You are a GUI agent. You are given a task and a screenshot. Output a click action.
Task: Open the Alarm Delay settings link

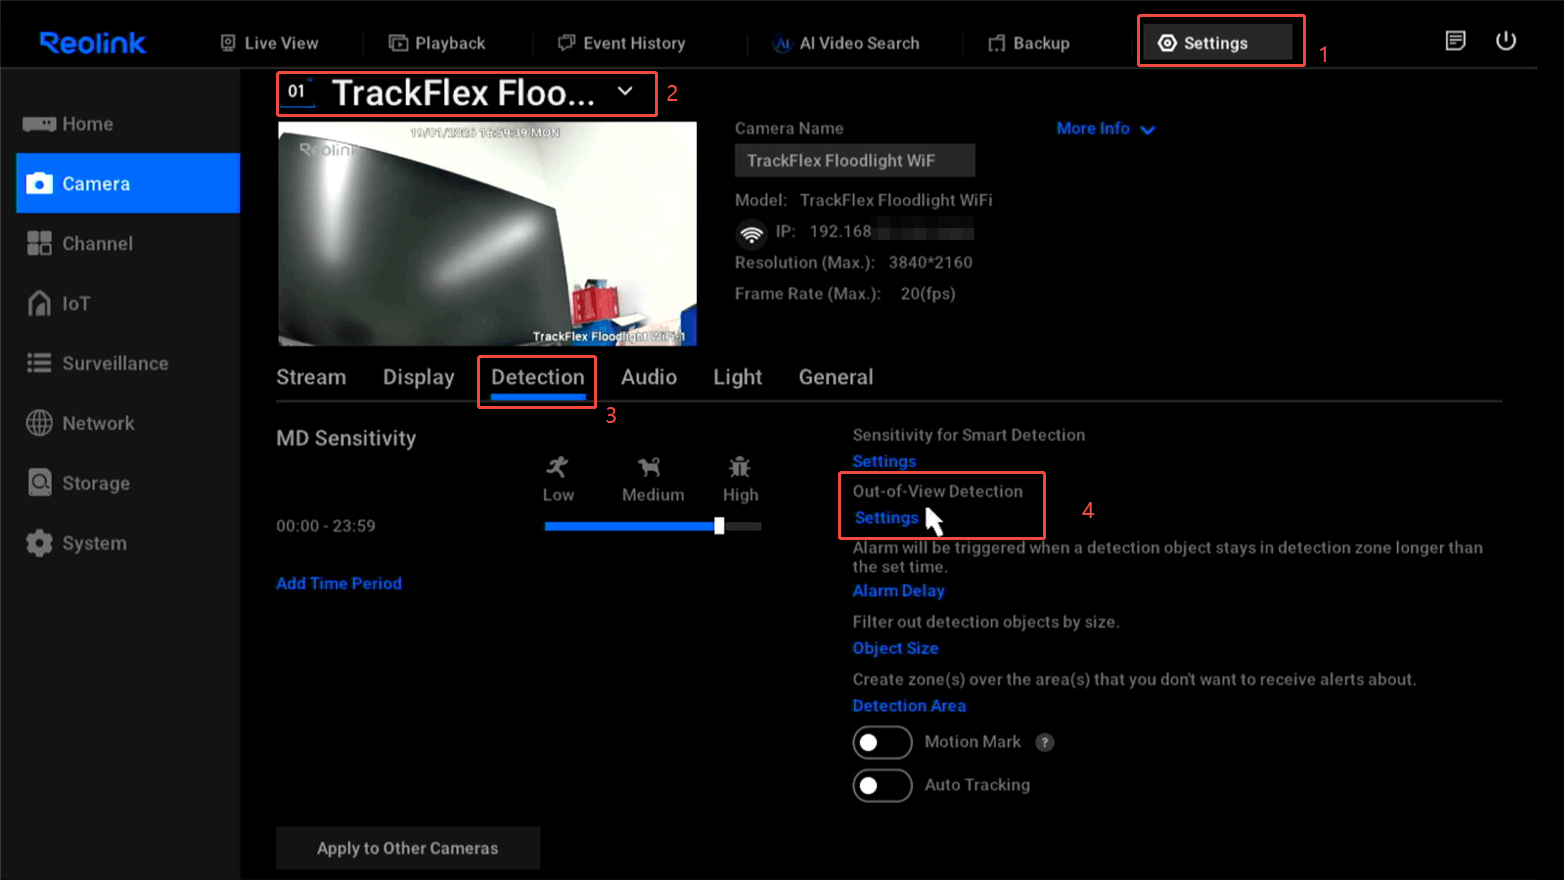[x=898, y=590]
